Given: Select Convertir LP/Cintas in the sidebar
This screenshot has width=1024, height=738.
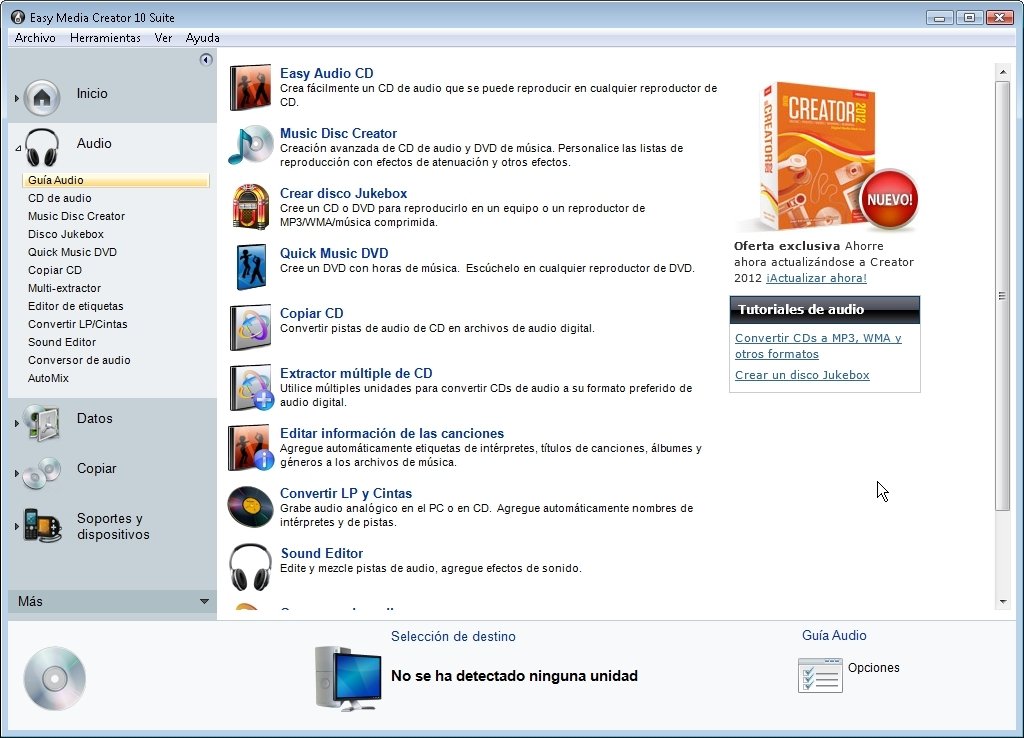Looking at the screenshot, I should coord(78,324).
